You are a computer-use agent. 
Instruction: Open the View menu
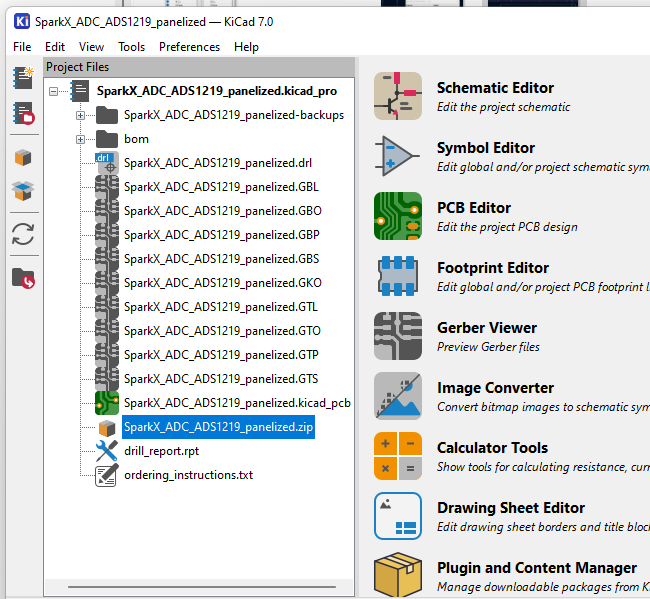(91, 47)
